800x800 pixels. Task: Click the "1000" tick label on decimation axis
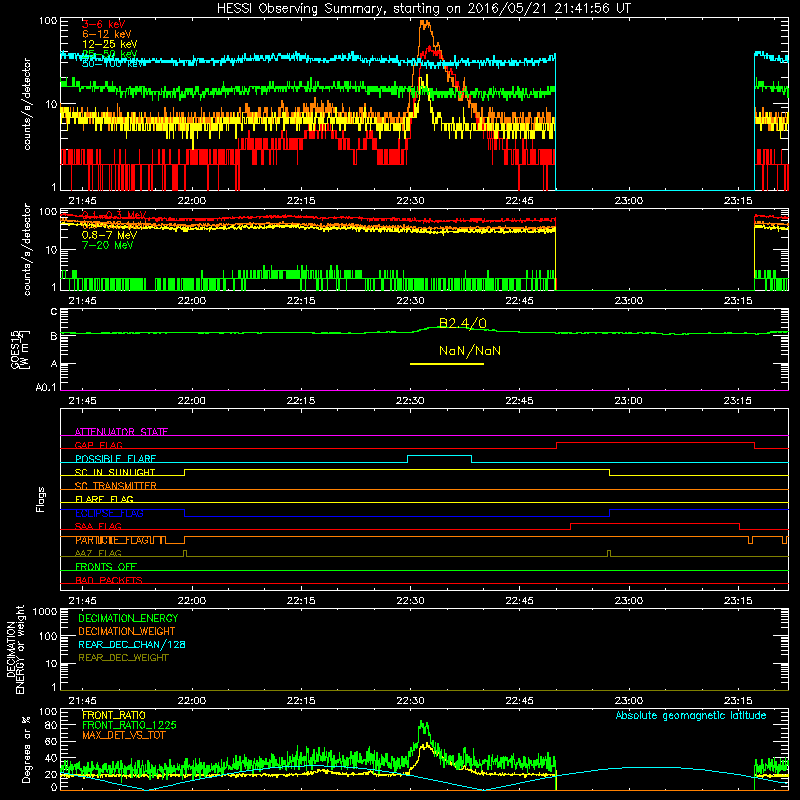click(x=45, y=612)
